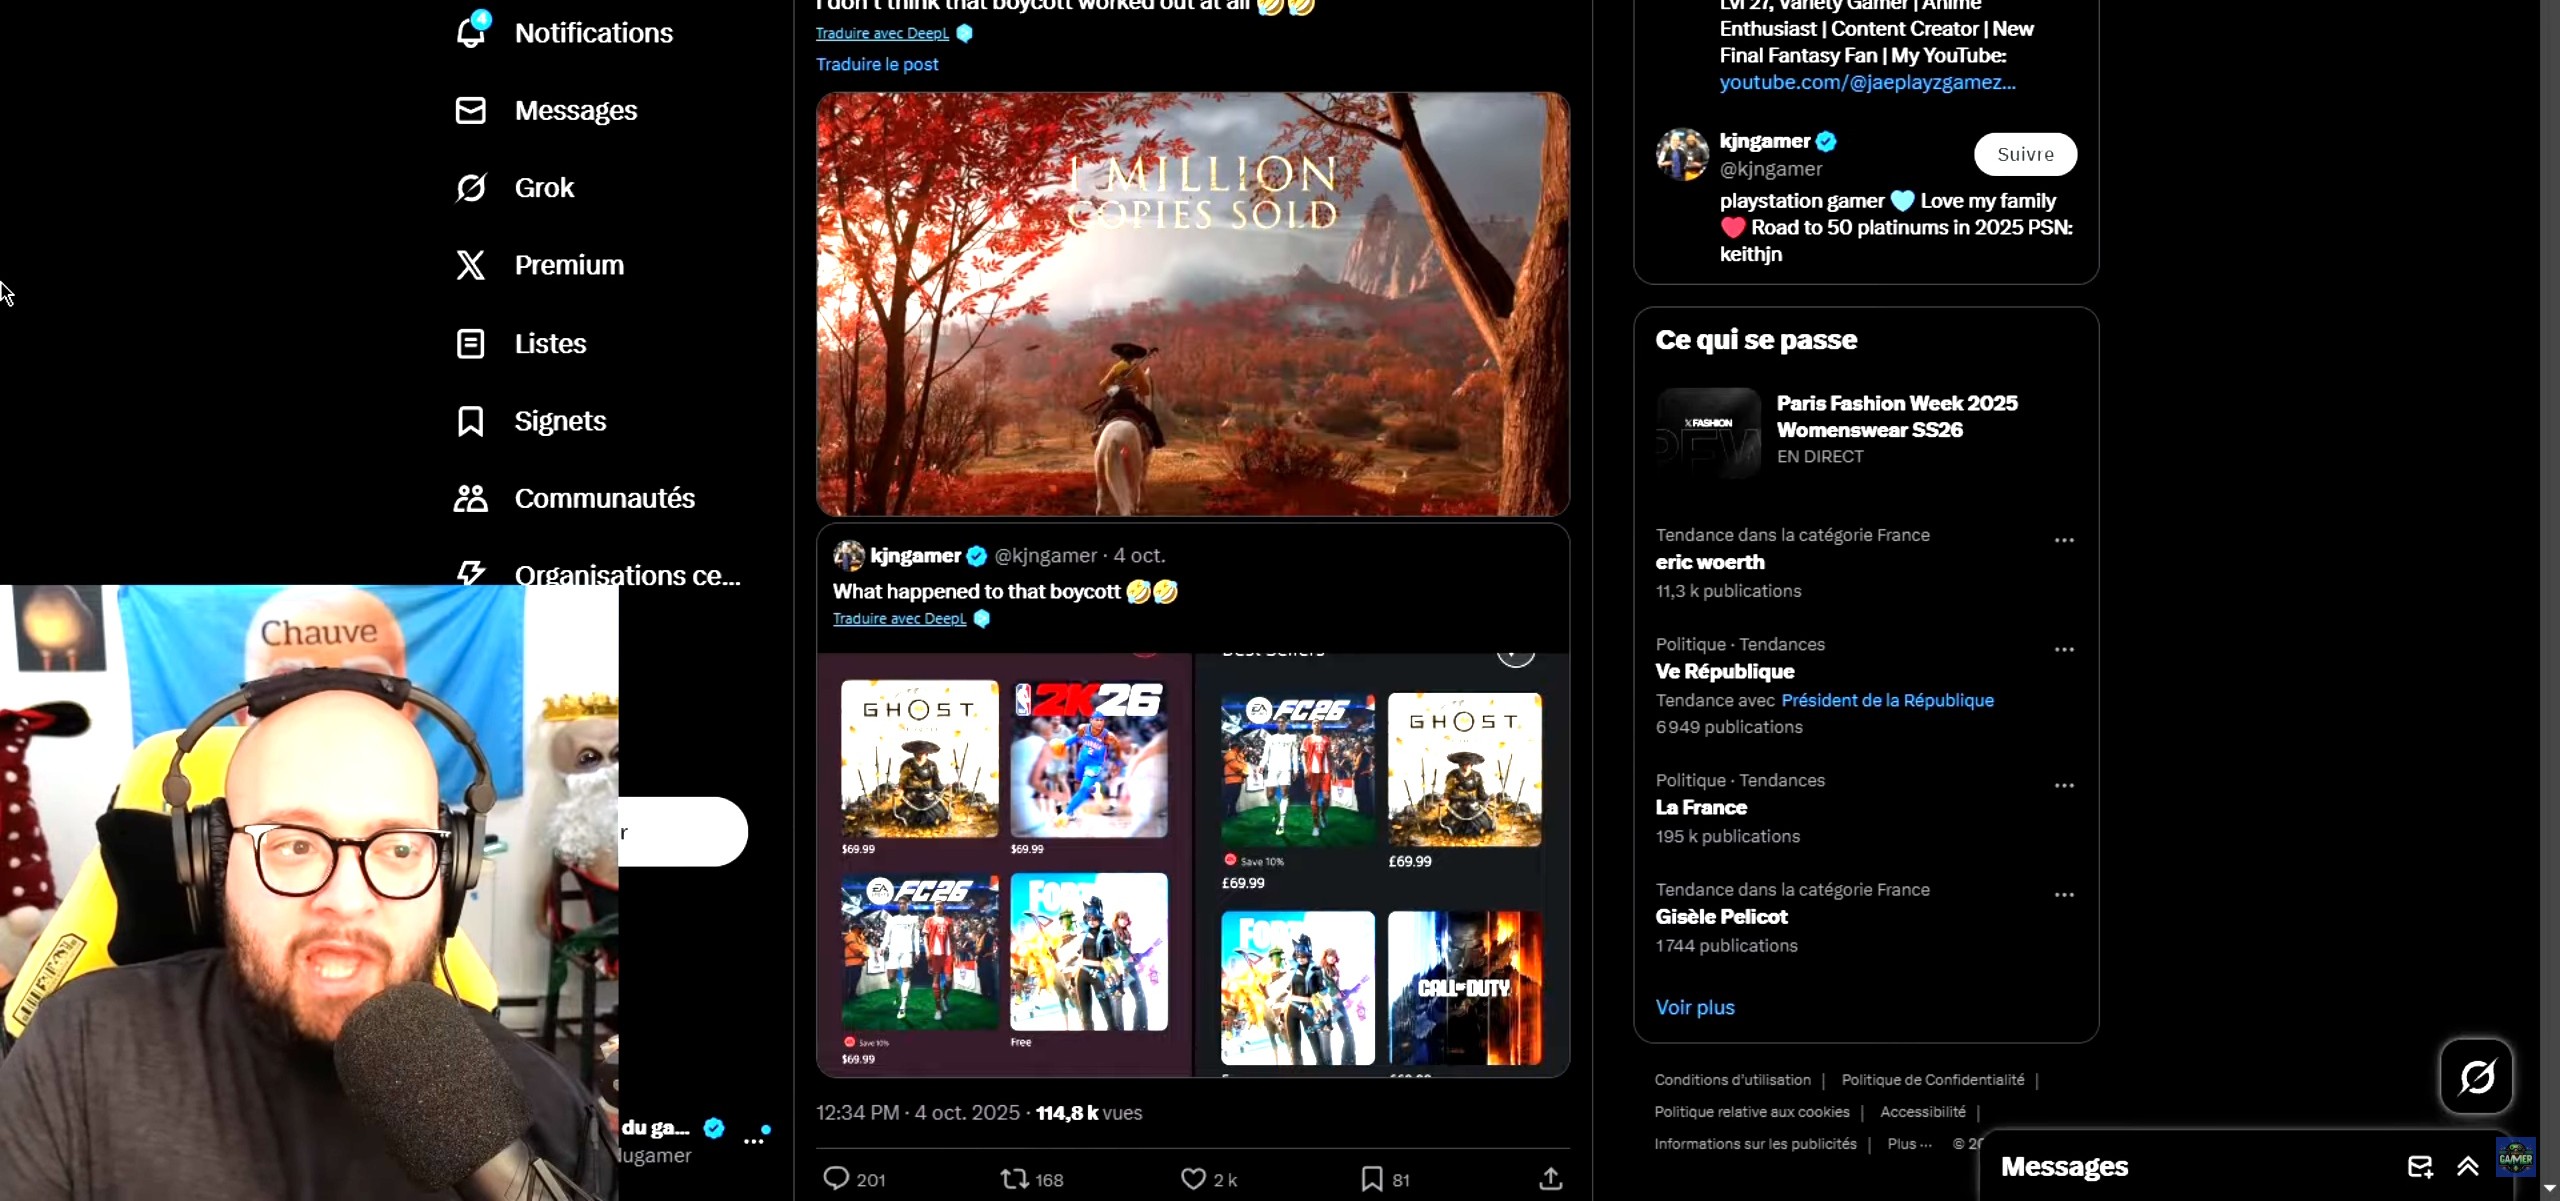The image size is (2560, 1201).
Task: Click the share upload icon on the post
Action: (x=1550, y=1179)
